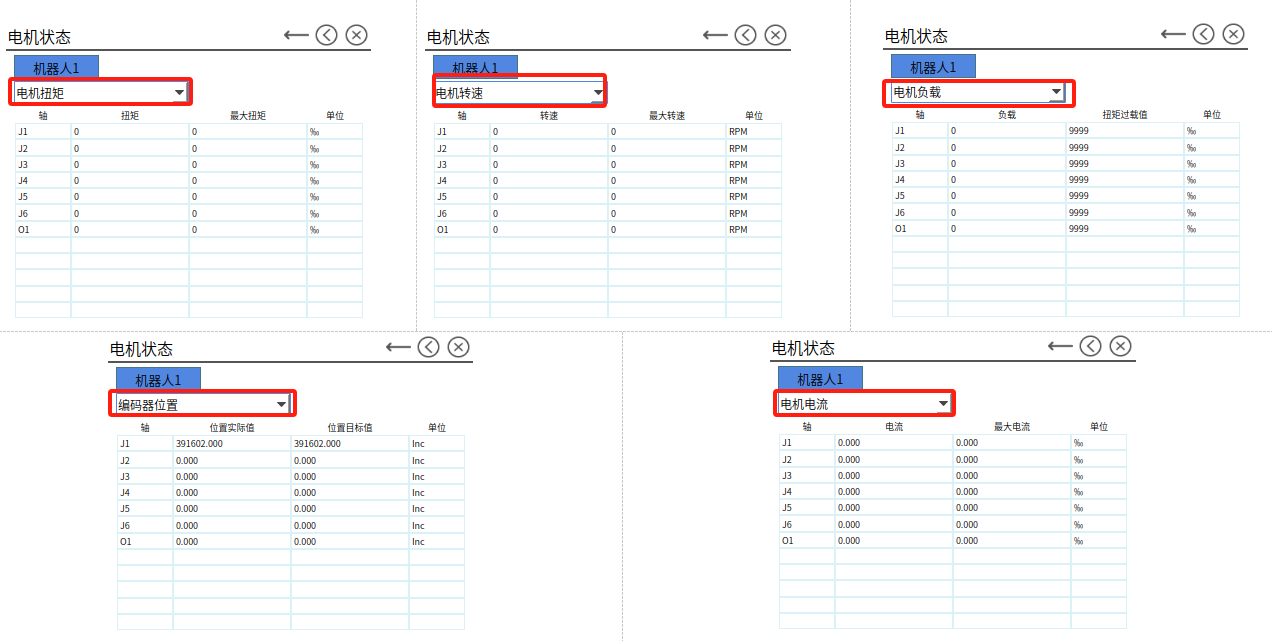Expand the 编码器位置 dropdown arrow

pos(282,404)
